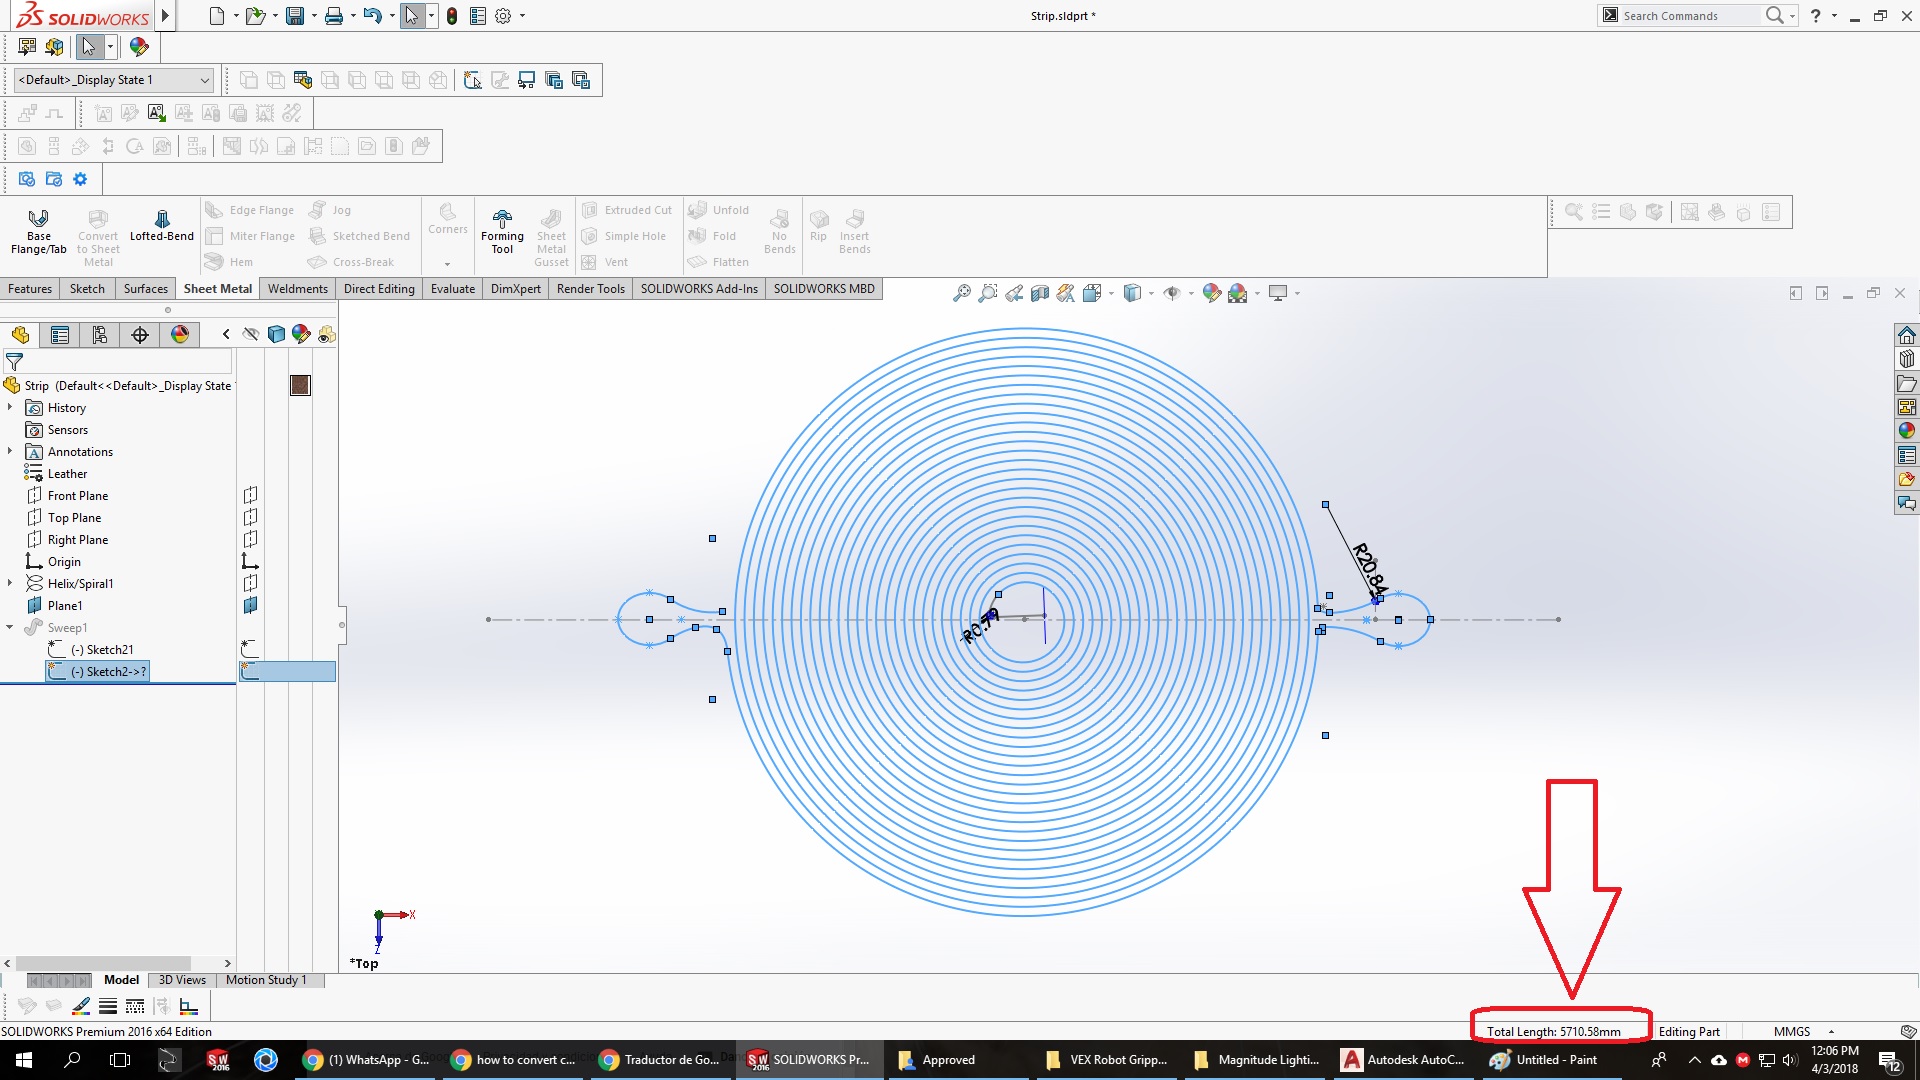Screen dimensions: 1920x1080
Task: Open the Motion Study 1 tab
Action: coord(265,980)
